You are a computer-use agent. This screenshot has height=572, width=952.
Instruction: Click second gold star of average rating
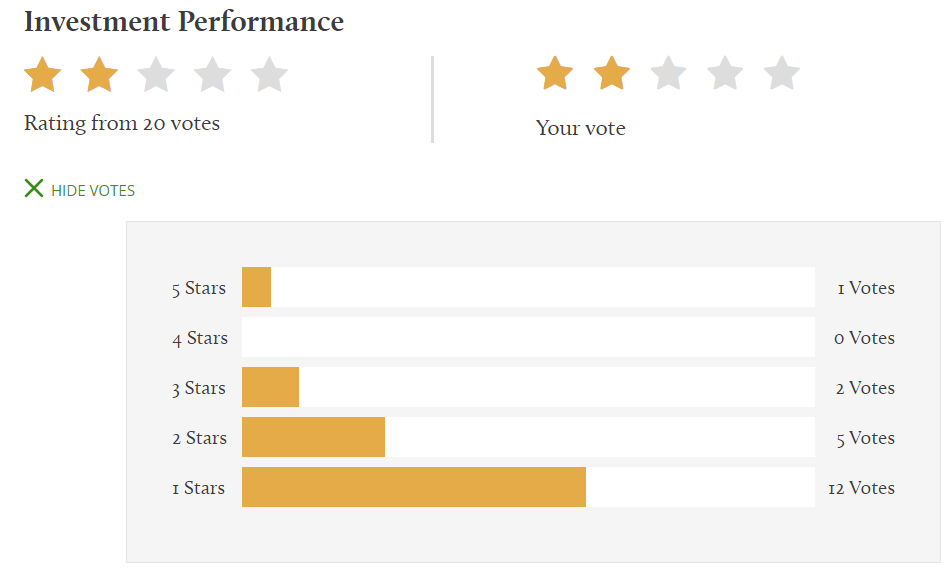tap(99, 75)
